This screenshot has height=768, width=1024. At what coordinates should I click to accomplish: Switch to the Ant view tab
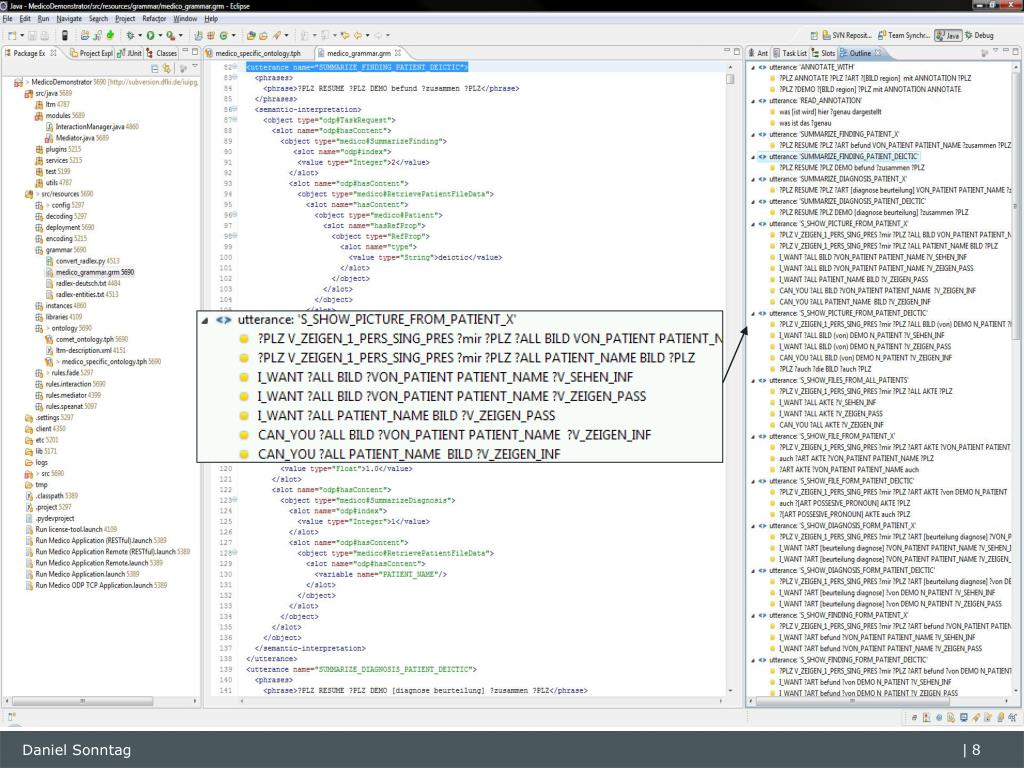[758, 53]
